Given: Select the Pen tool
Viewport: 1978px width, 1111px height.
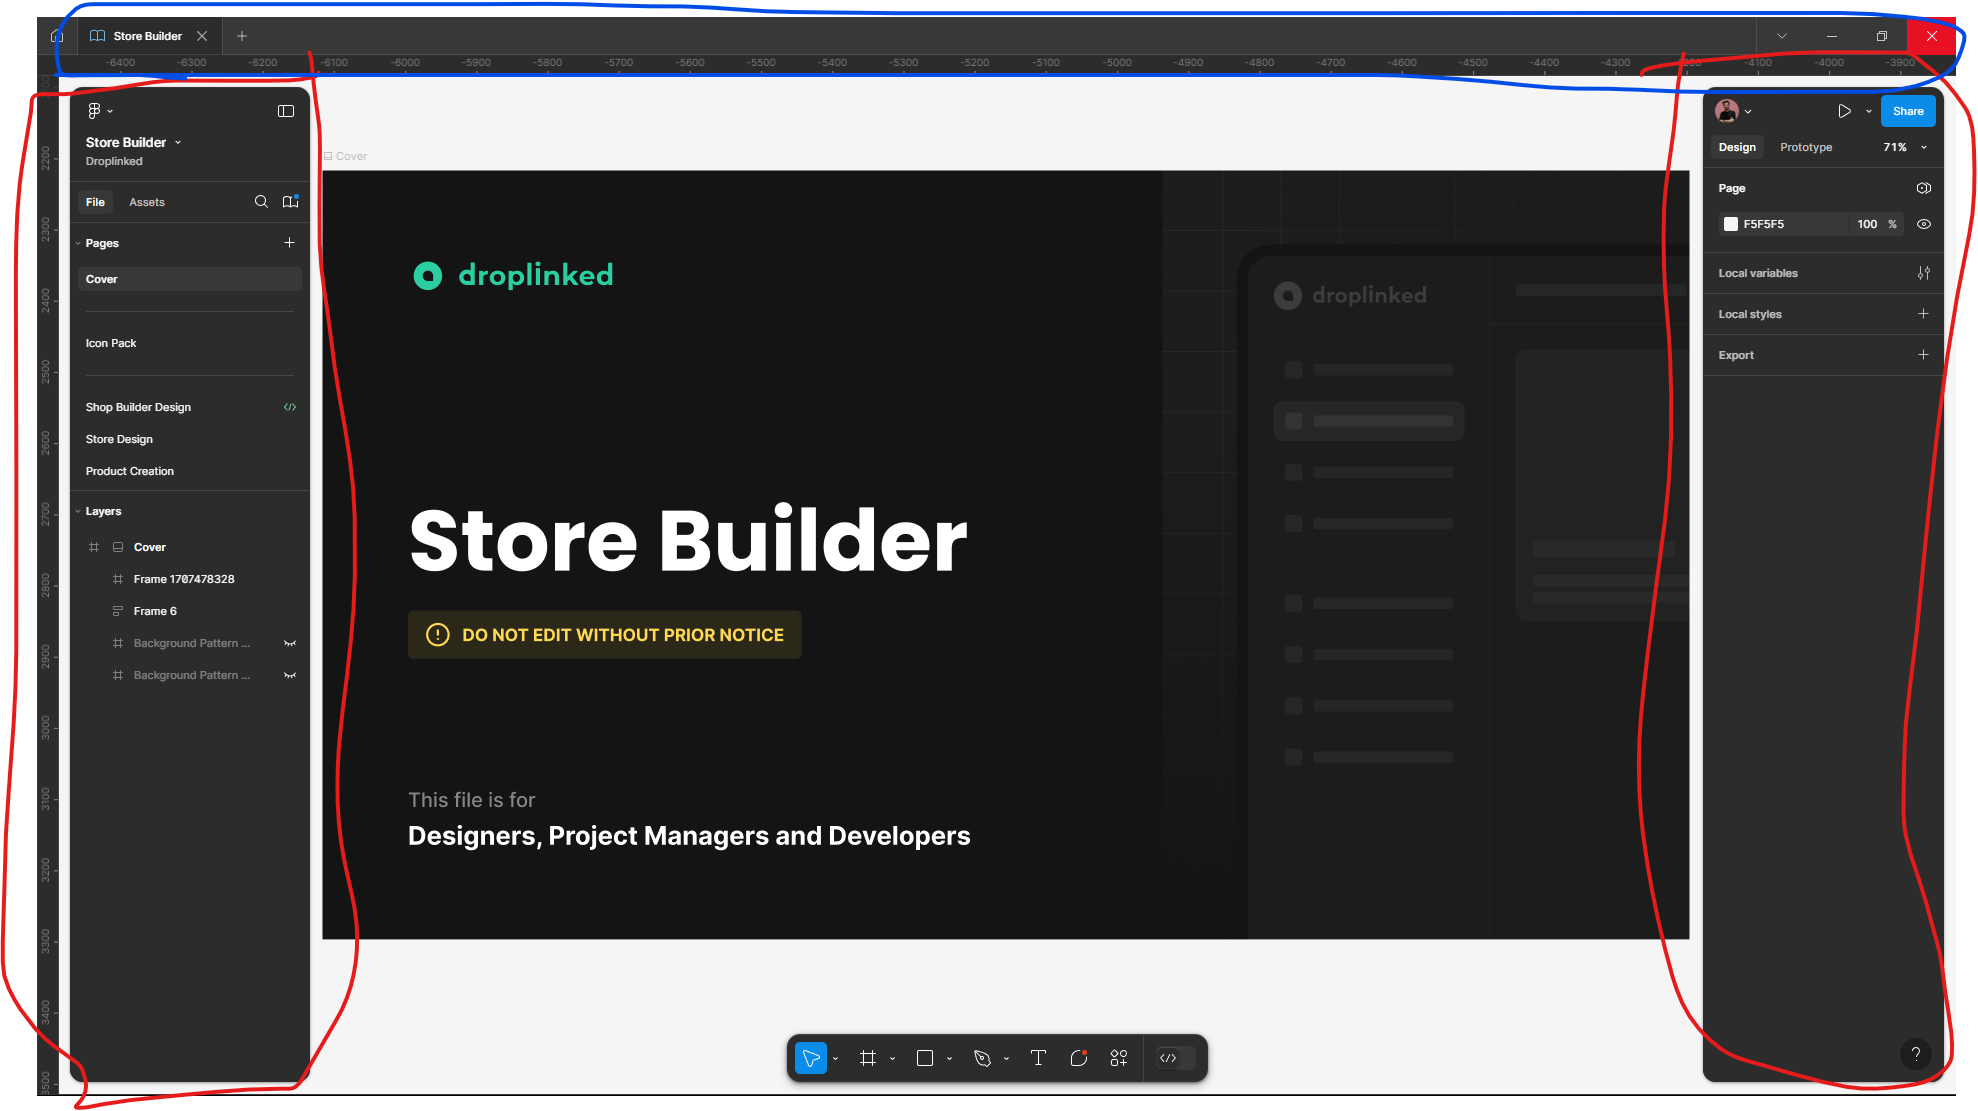Looking at the screenshot, I should click(x=982, y=1058).
